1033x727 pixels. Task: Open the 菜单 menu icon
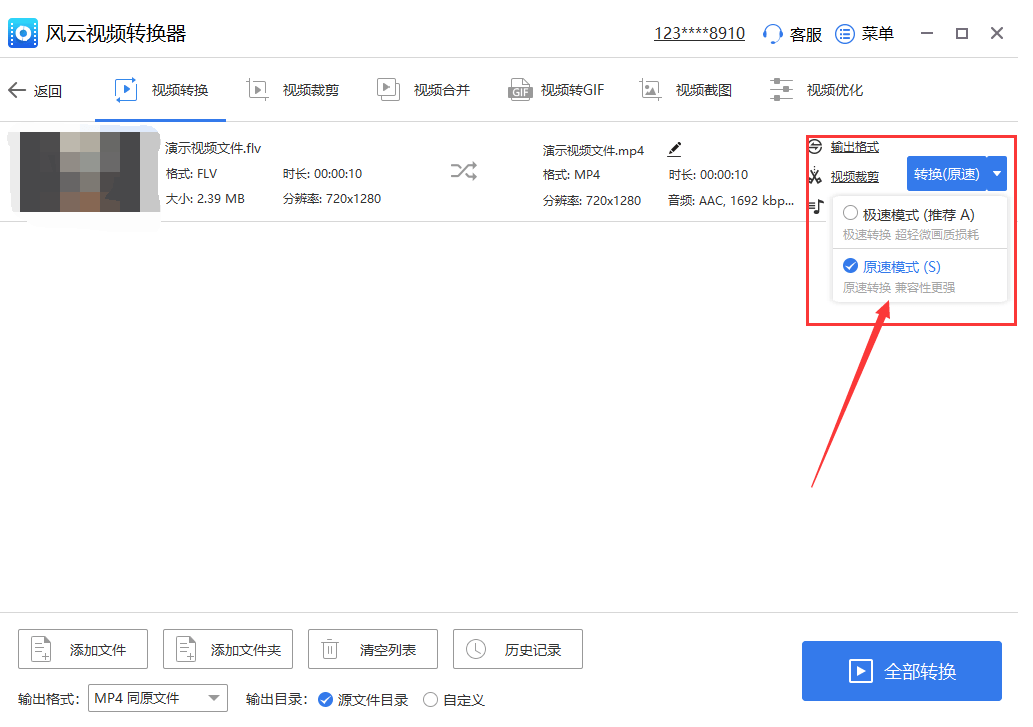[845, 34]
